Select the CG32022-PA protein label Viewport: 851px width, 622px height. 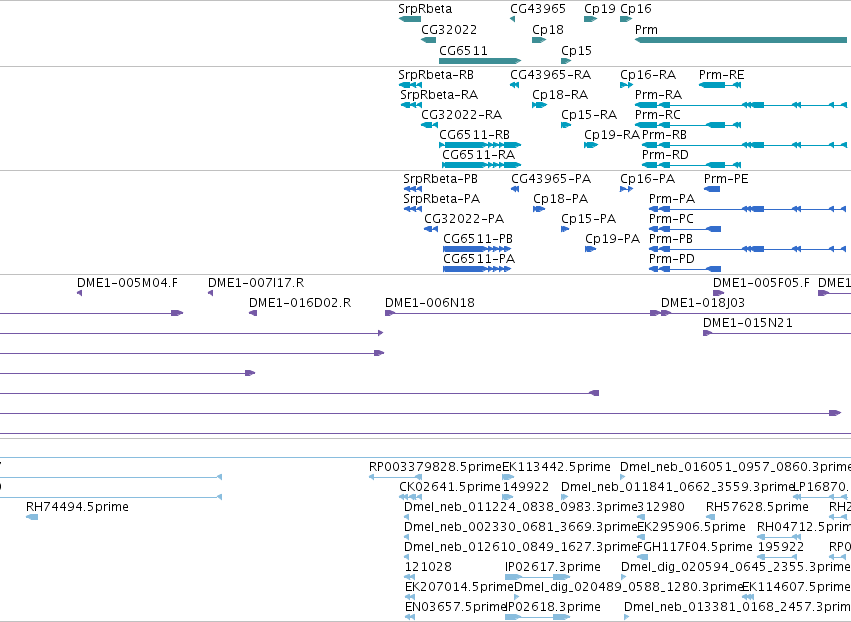[x=464, y=219]
